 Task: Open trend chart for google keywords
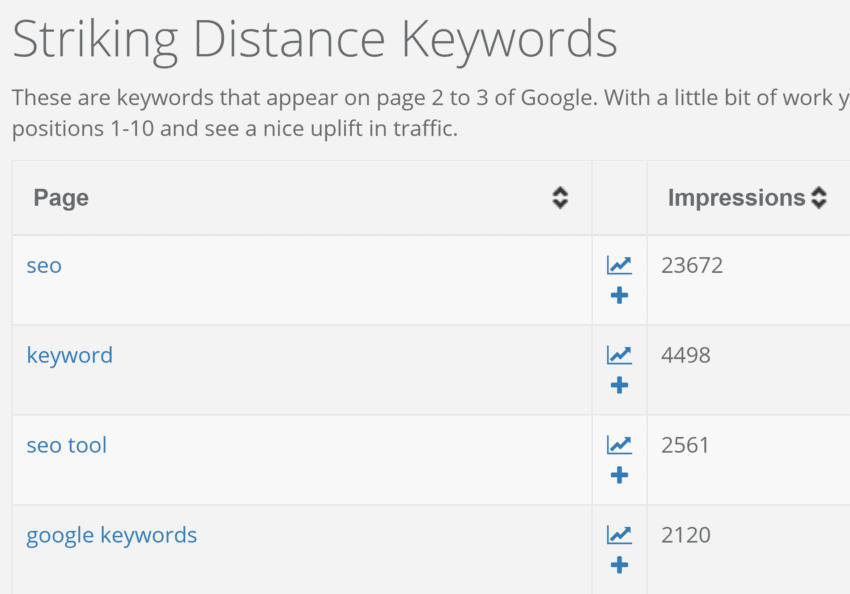coord(619,535)
